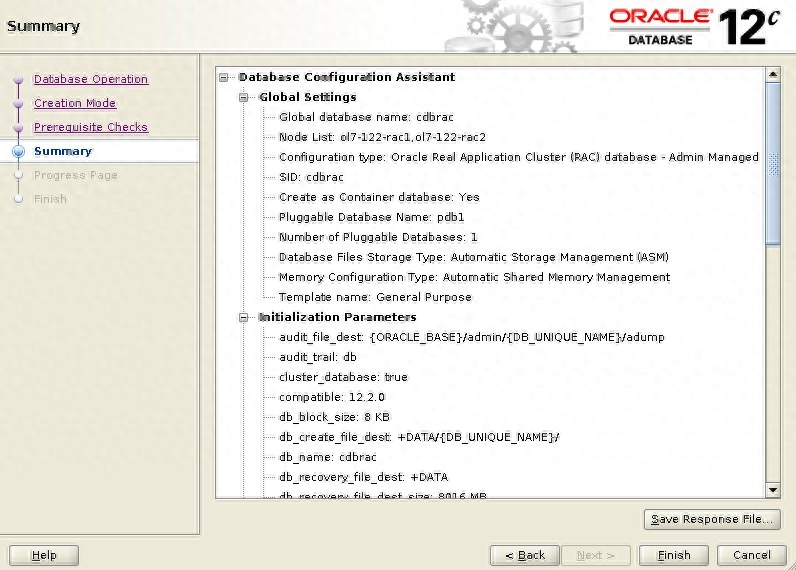Select the Node List tree entry

point(382,137)
